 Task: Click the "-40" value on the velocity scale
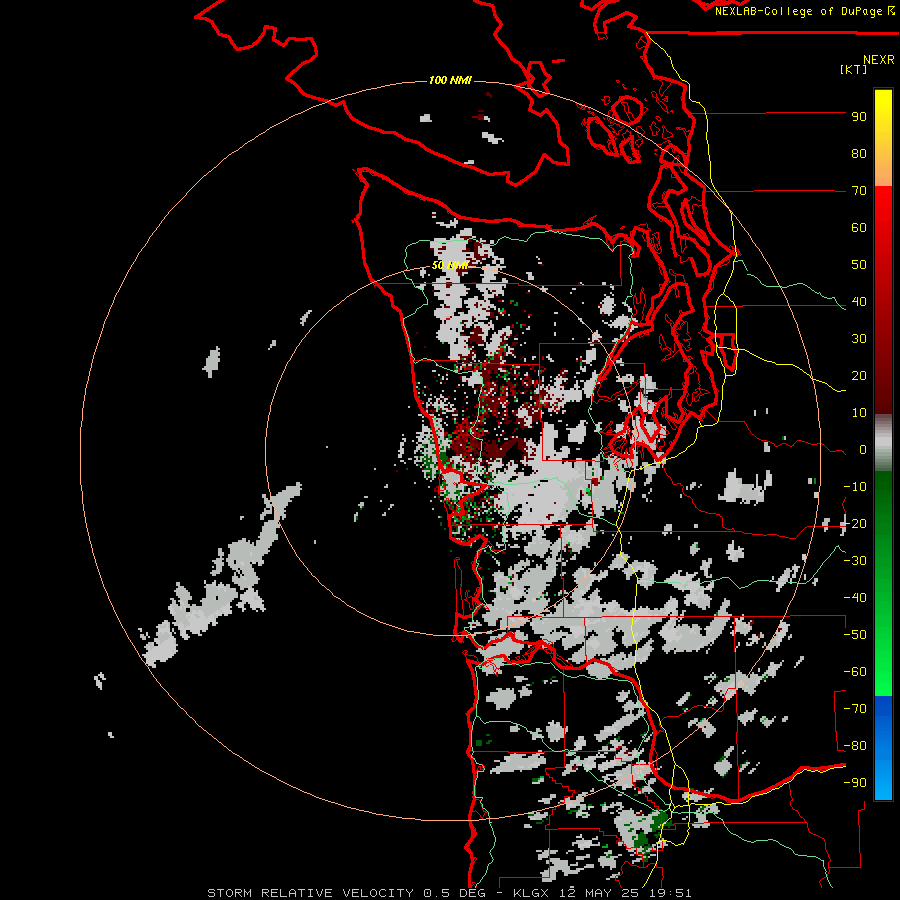click(x=855, y=598)
